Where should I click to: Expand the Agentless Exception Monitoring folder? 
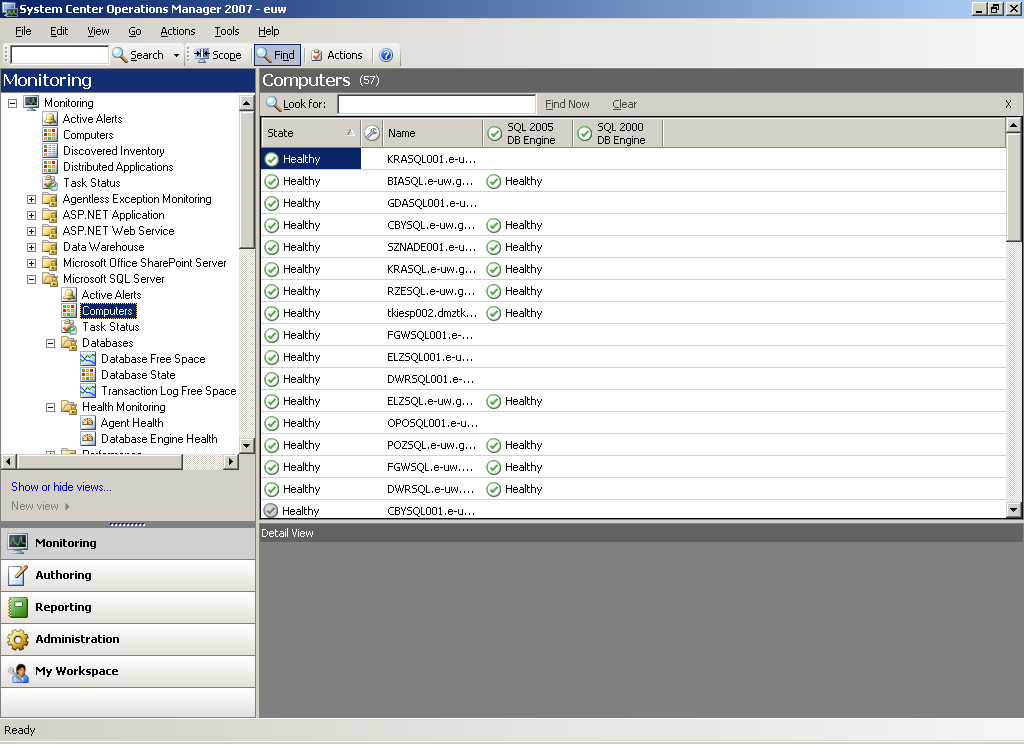[x=31, y=199]
